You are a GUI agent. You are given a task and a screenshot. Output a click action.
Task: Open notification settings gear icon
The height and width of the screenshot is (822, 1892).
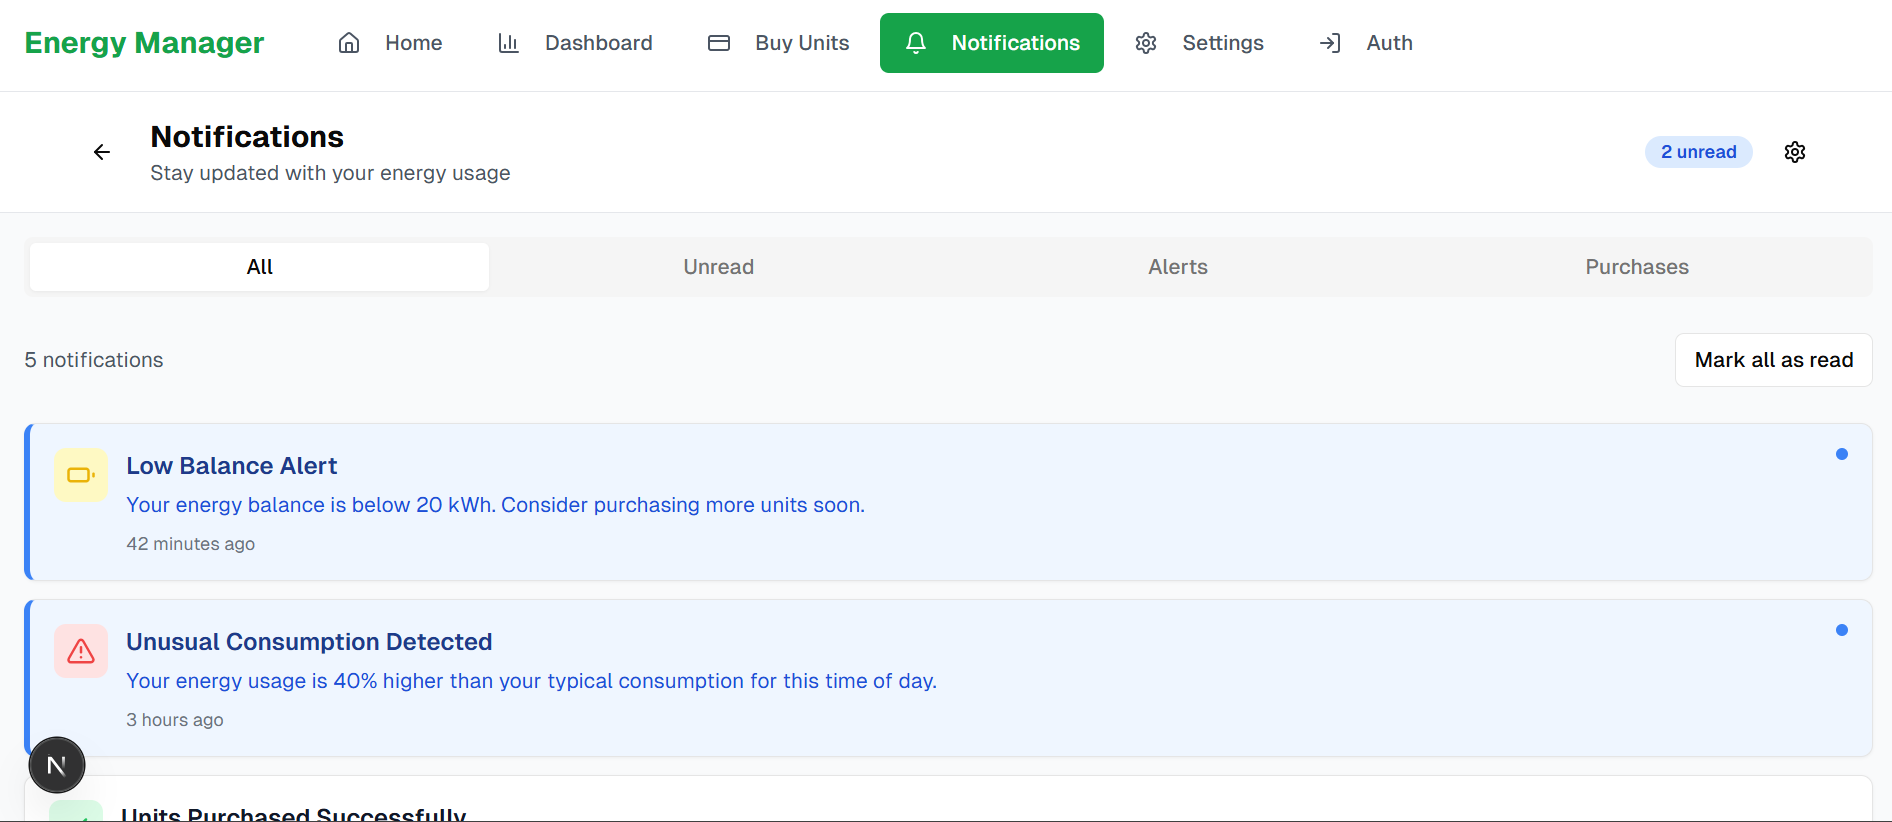coord(1795,152)
